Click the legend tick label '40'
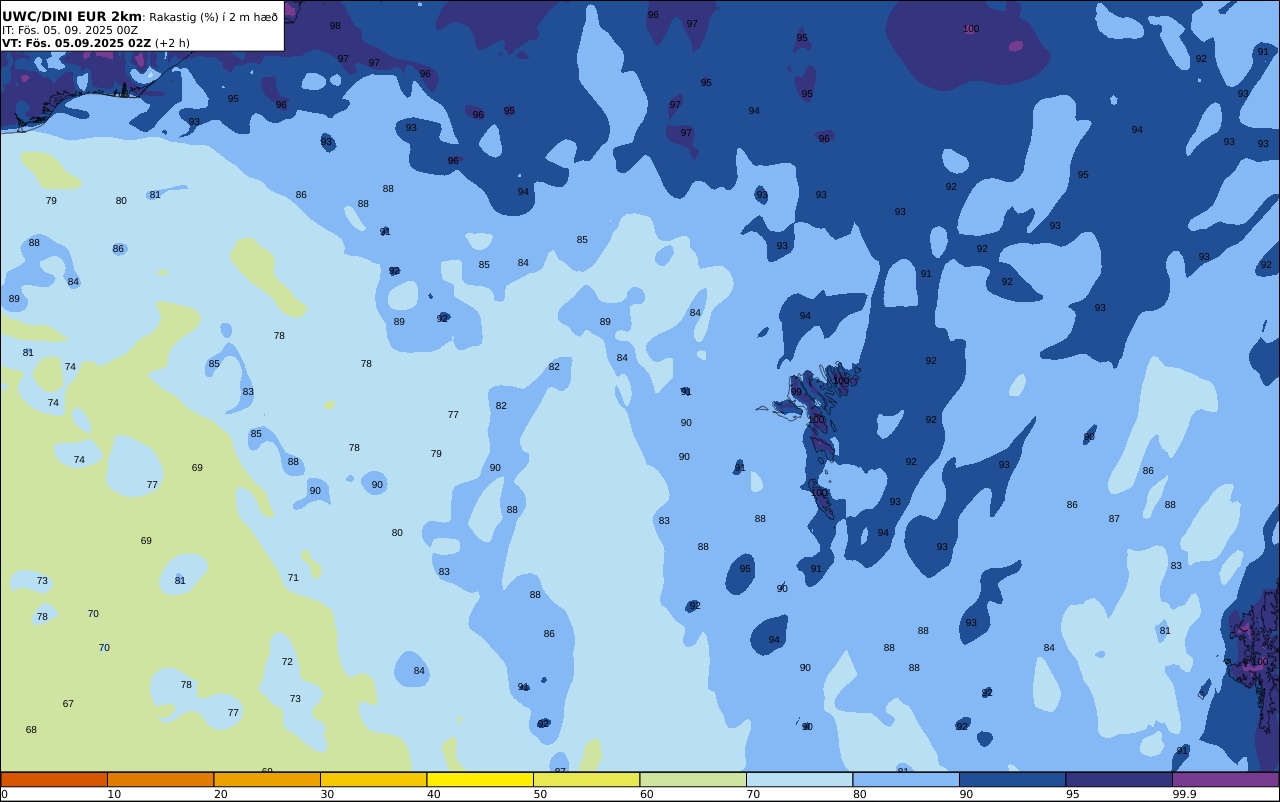 click(433, 794)
